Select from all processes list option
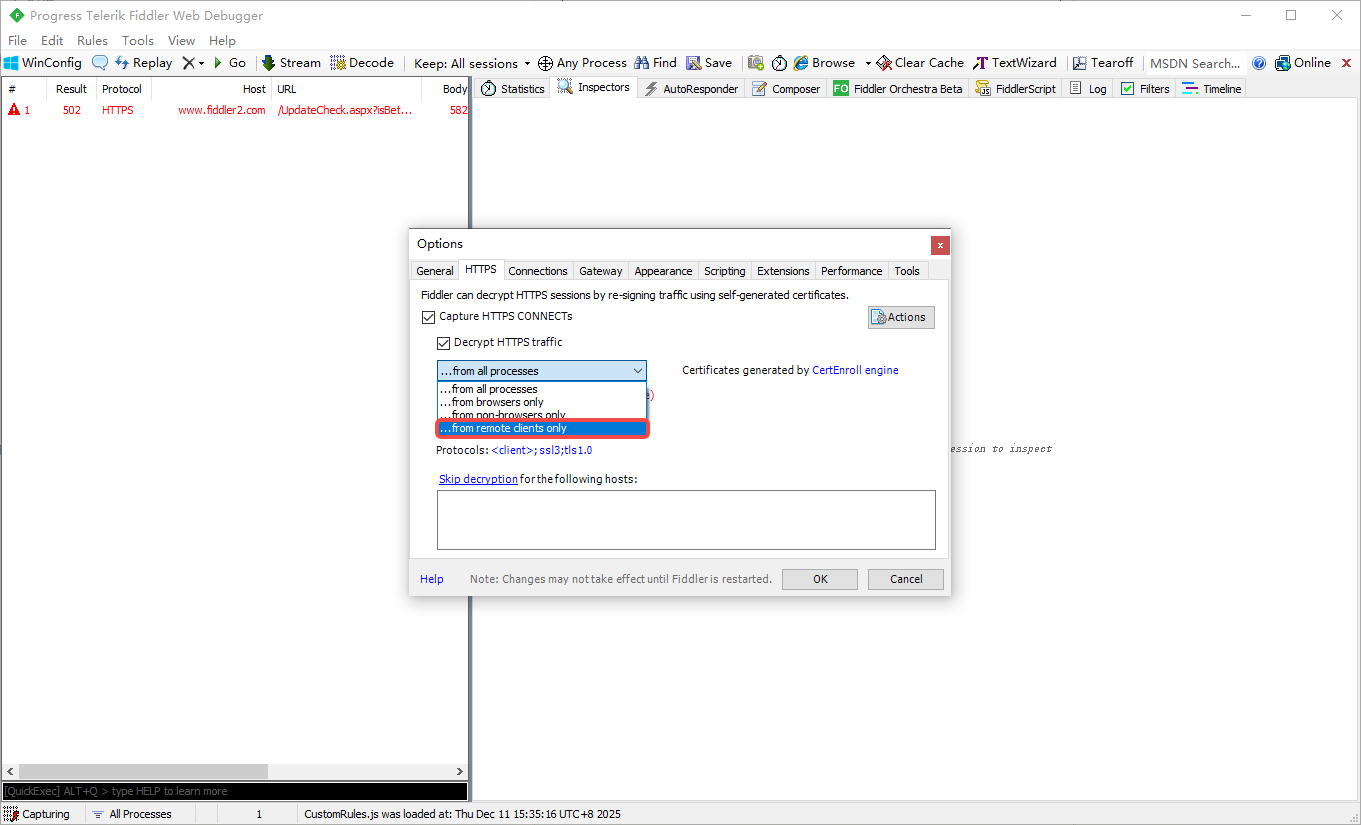Image resolution: width=1361 pixels, height=825 pixels. [543, 389]
